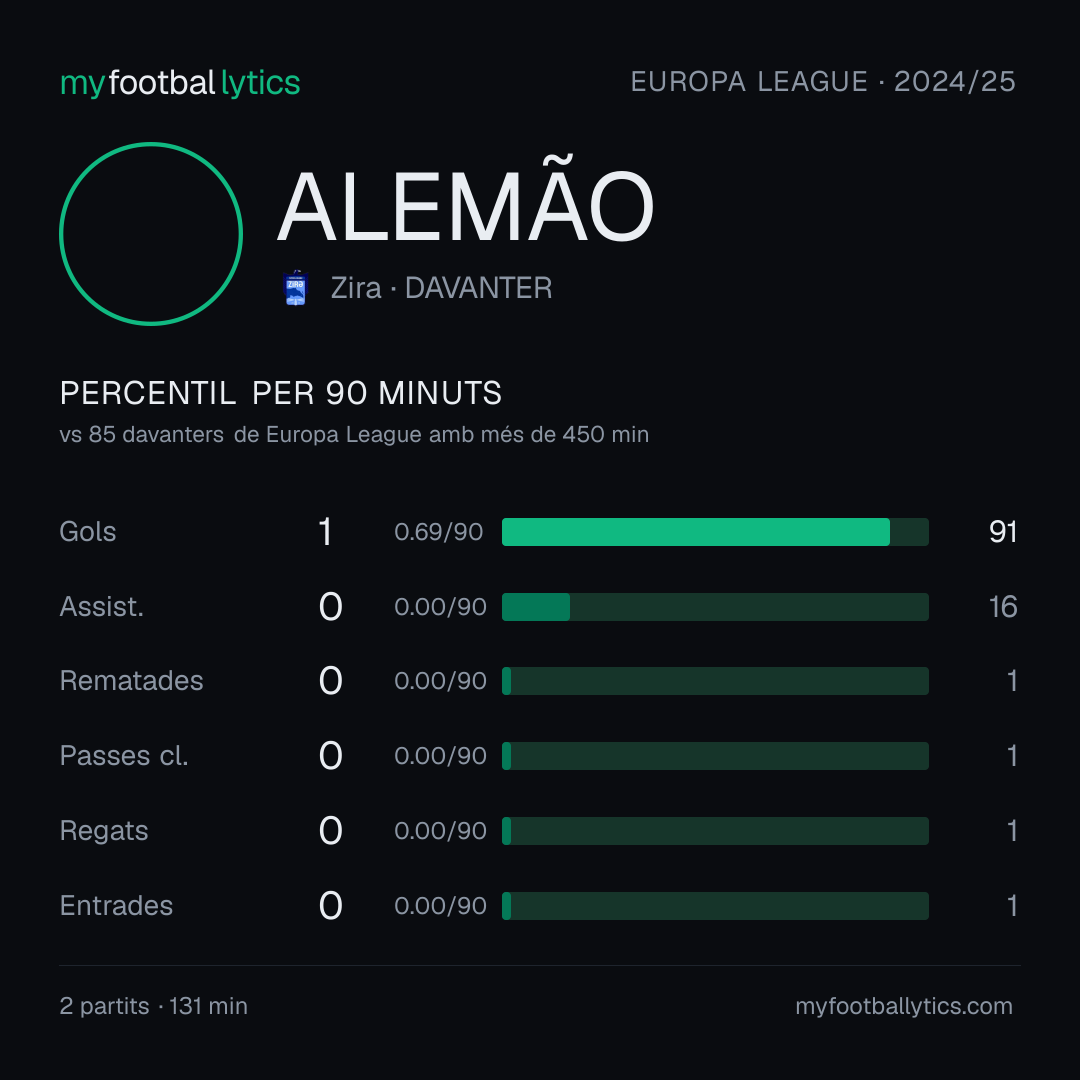Select the Gols percentile bar
The height and width of the screenshot is (1080, 1080).
715,532
